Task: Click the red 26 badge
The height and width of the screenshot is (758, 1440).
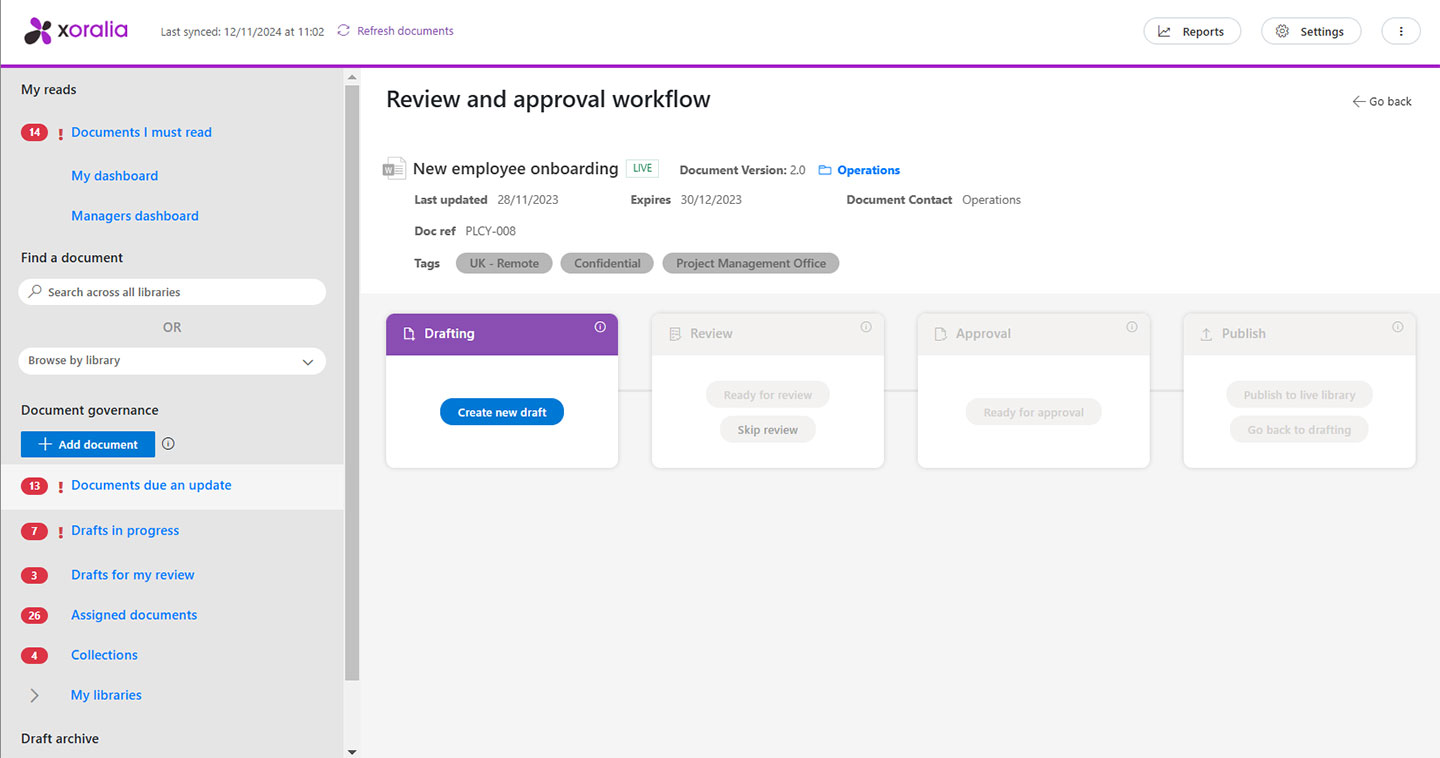Action: 34,615
